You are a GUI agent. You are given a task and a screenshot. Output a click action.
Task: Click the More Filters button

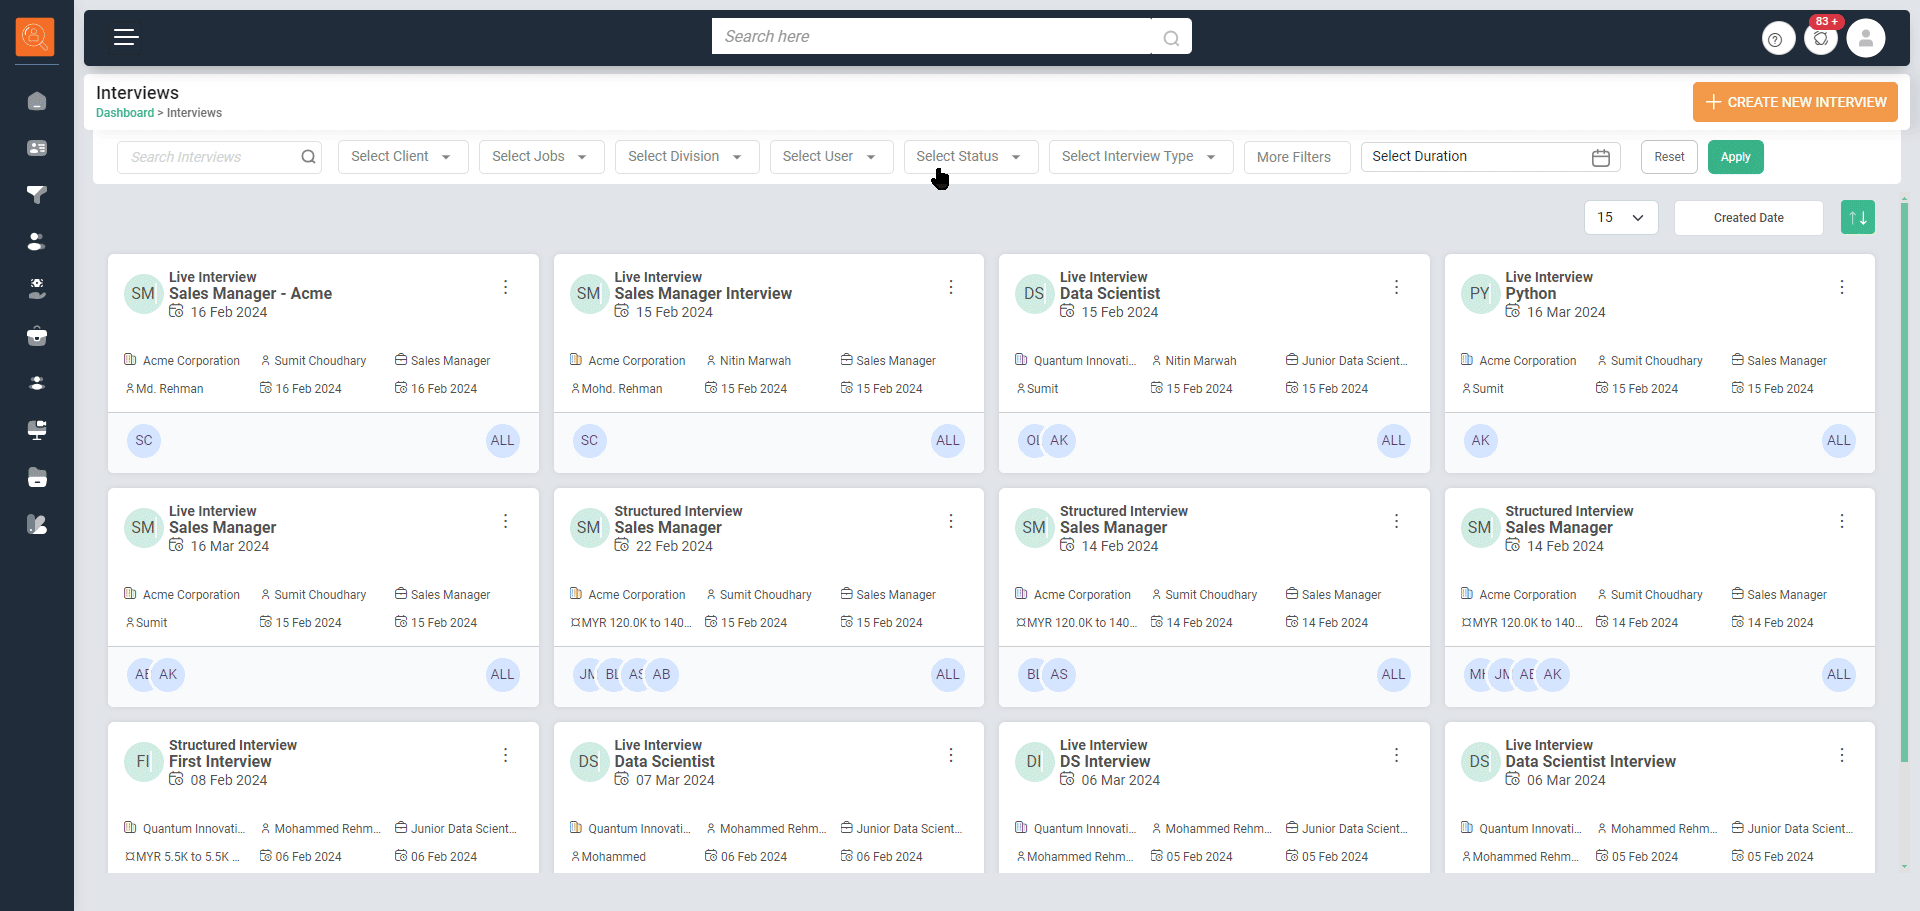coord(1295,157)
